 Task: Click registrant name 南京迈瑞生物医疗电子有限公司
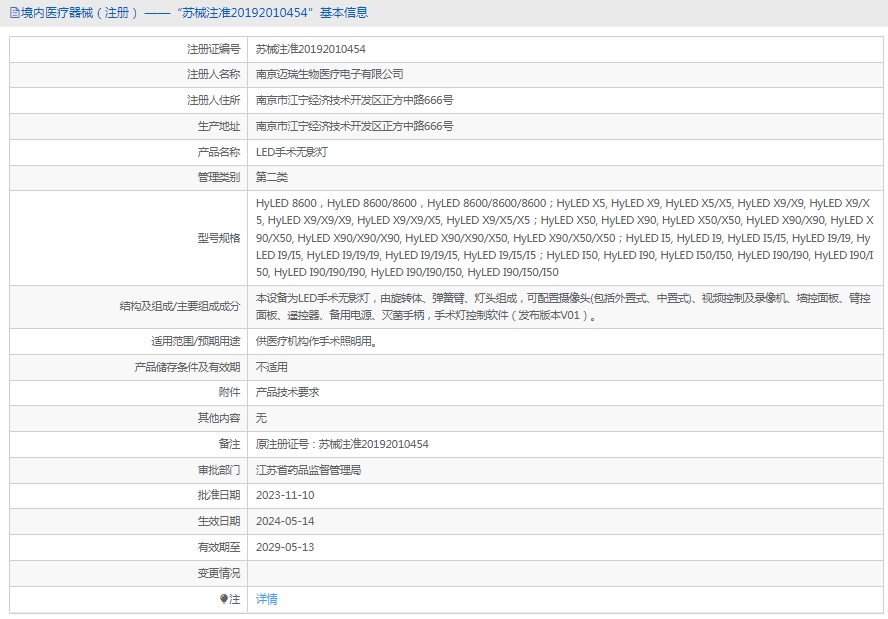pos(329,74)
